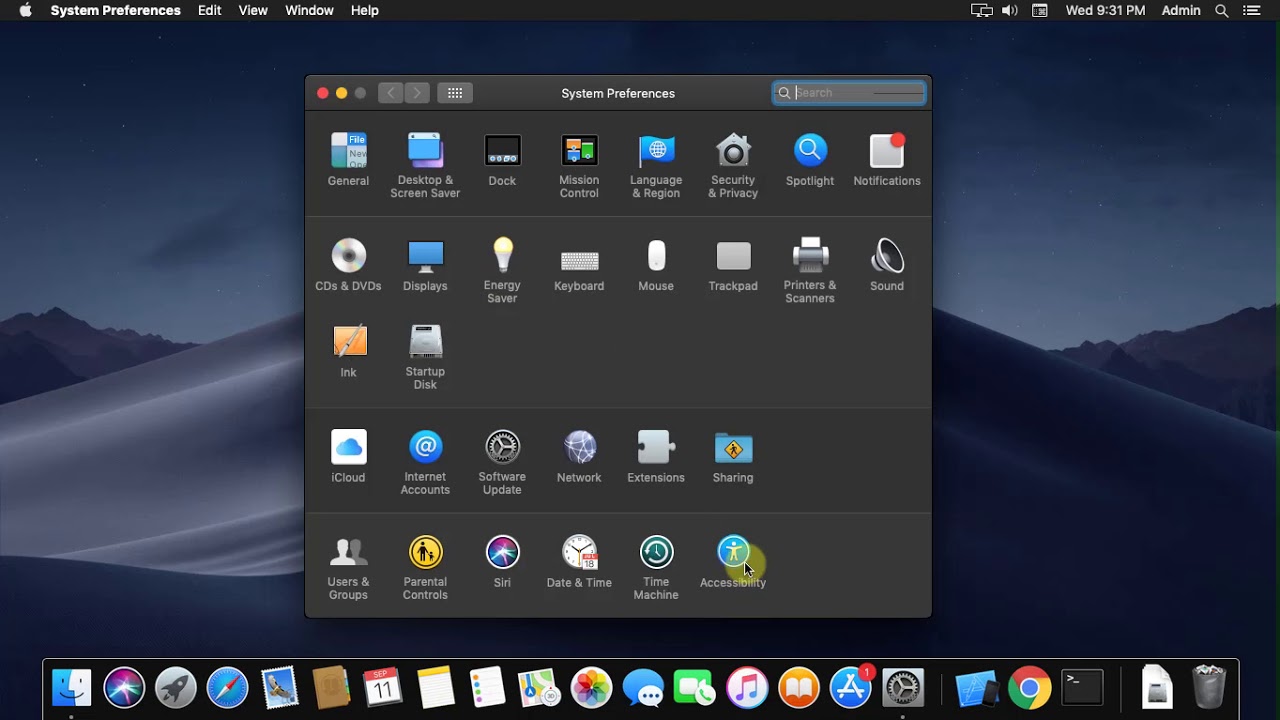Open Siri preferences
Image resolution: width=1280 pixels, height=720 pixels.
click(502, 562)
